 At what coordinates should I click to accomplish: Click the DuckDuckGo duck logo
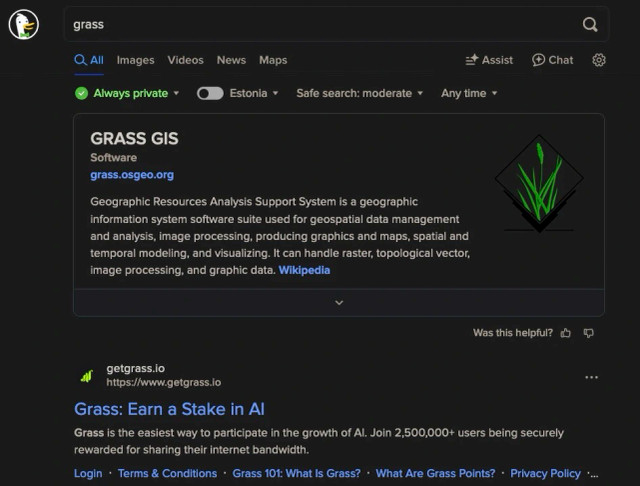tap(24, 24)
